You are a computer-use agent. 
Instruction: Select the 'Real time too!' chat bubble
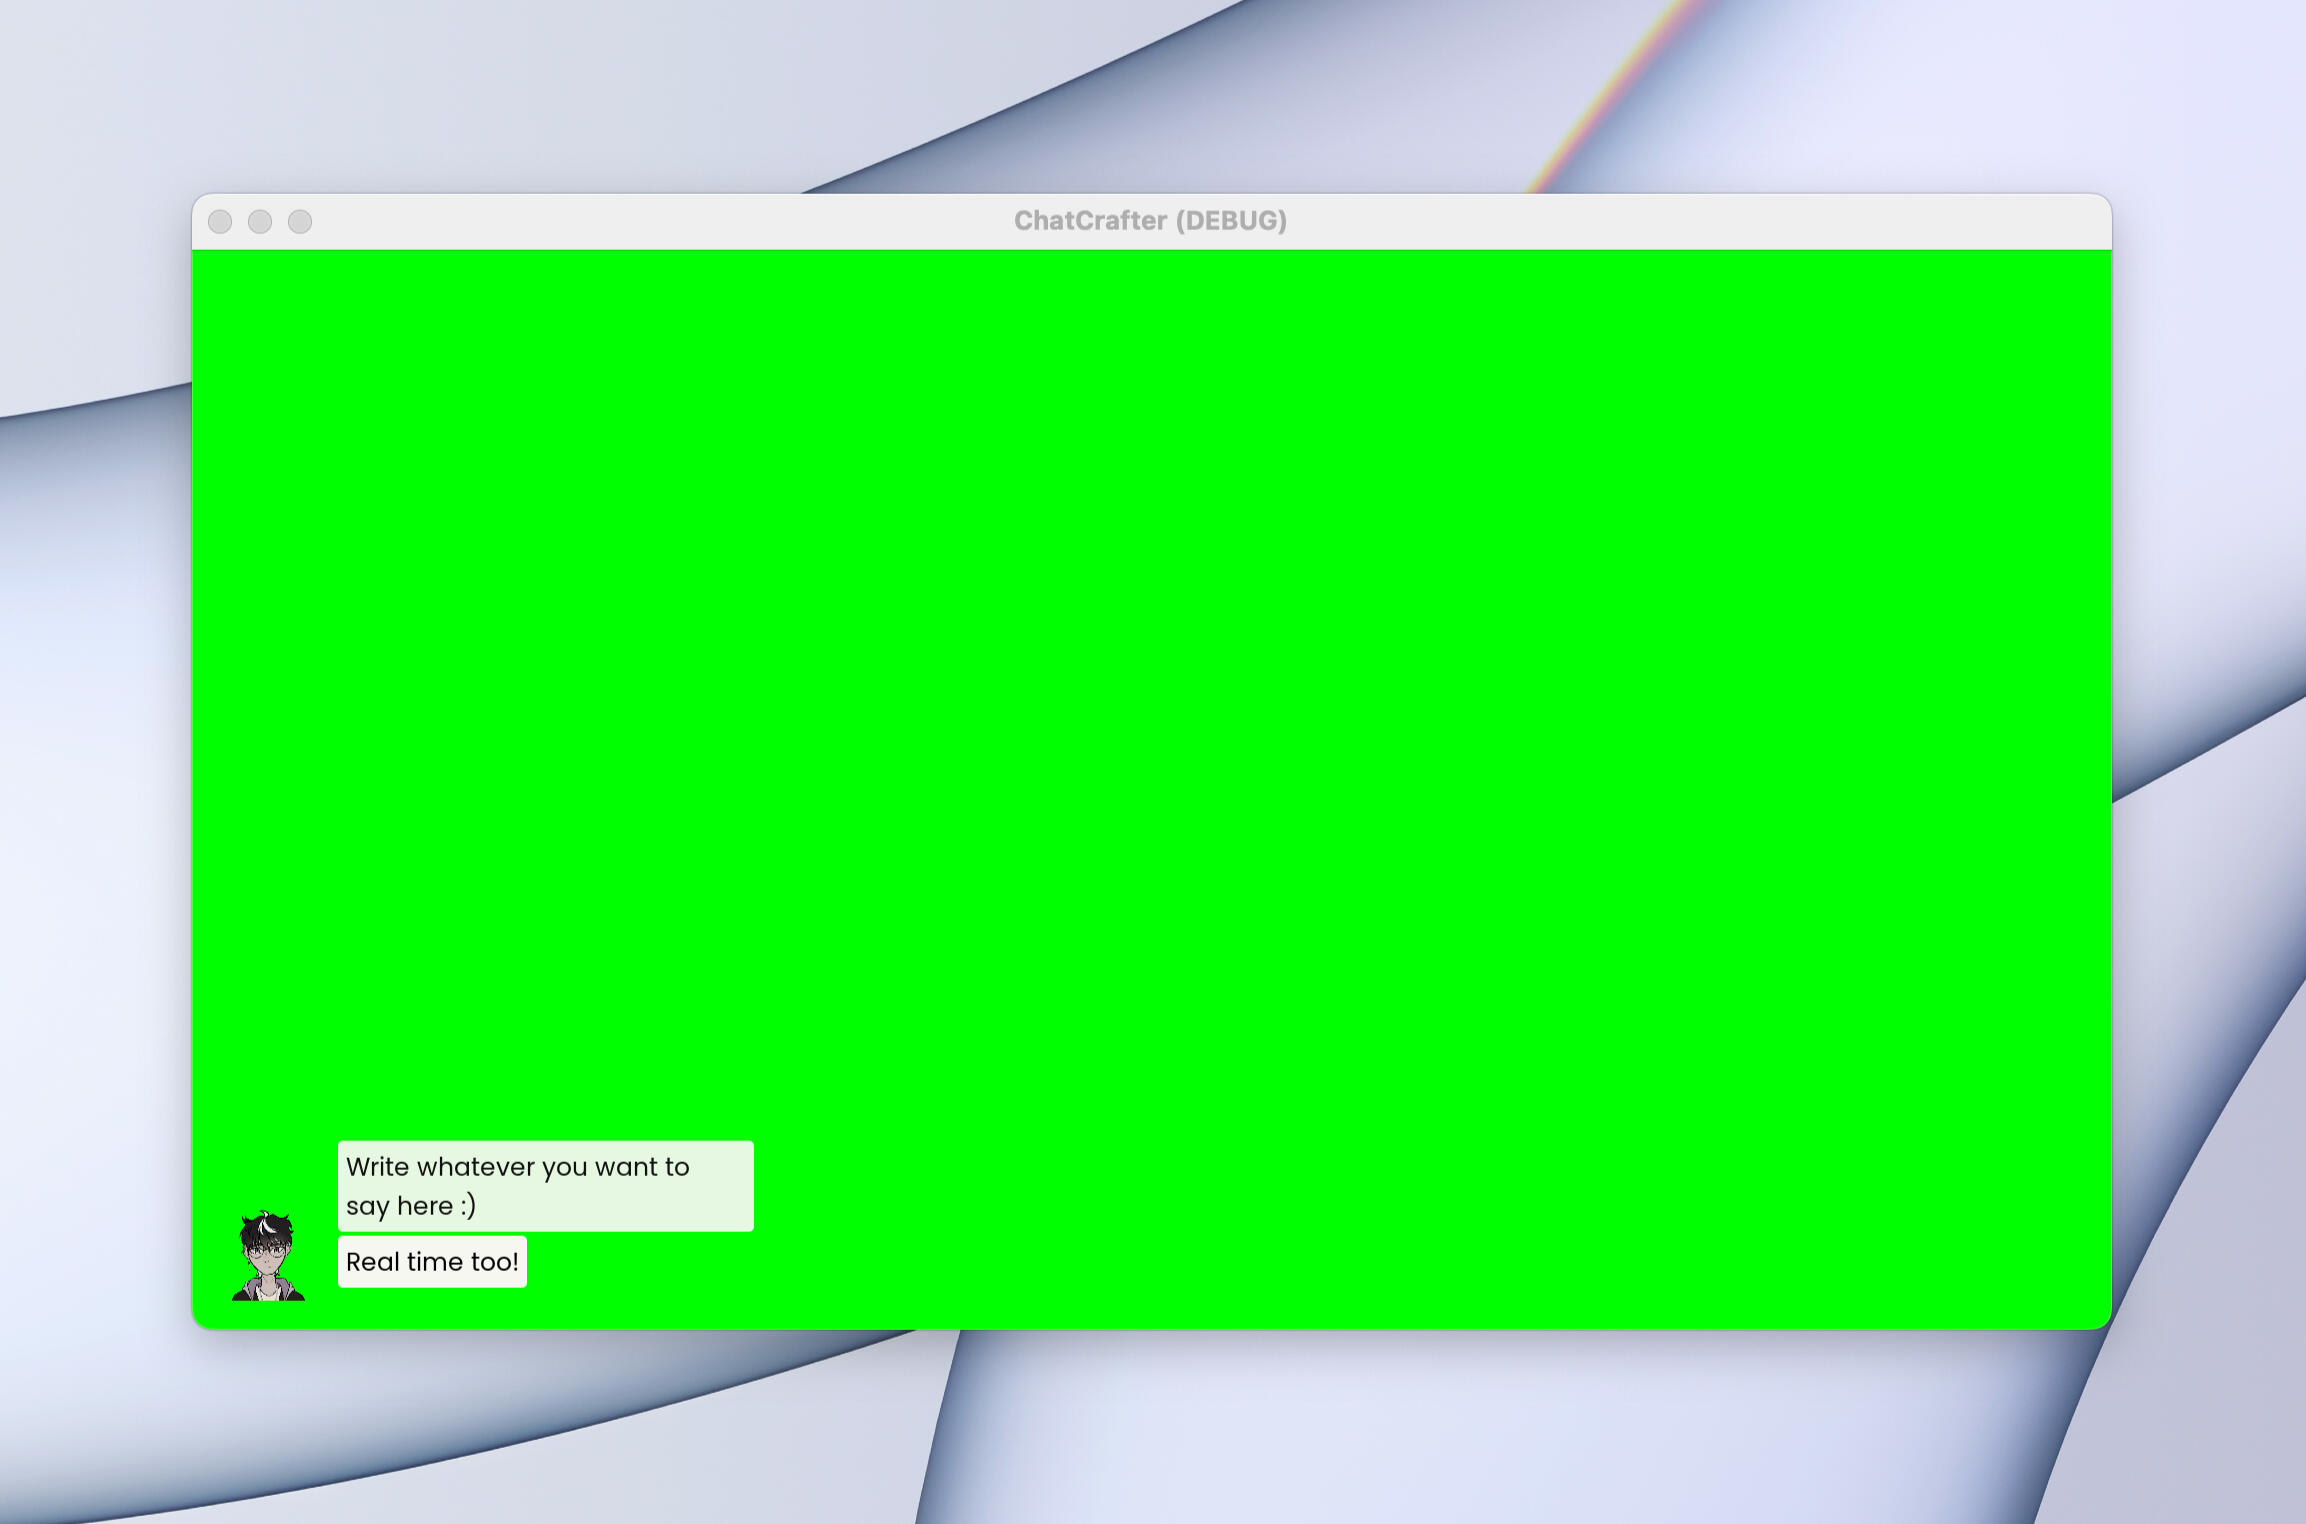[x=432, y=1262]
